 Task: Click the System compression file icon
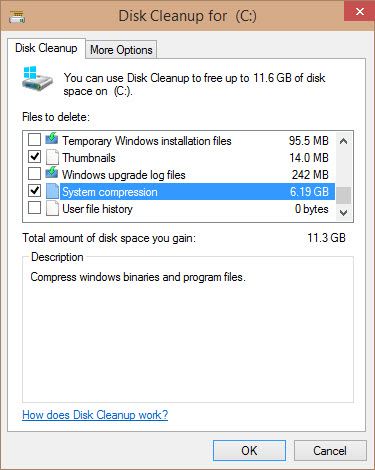point(52,191)
